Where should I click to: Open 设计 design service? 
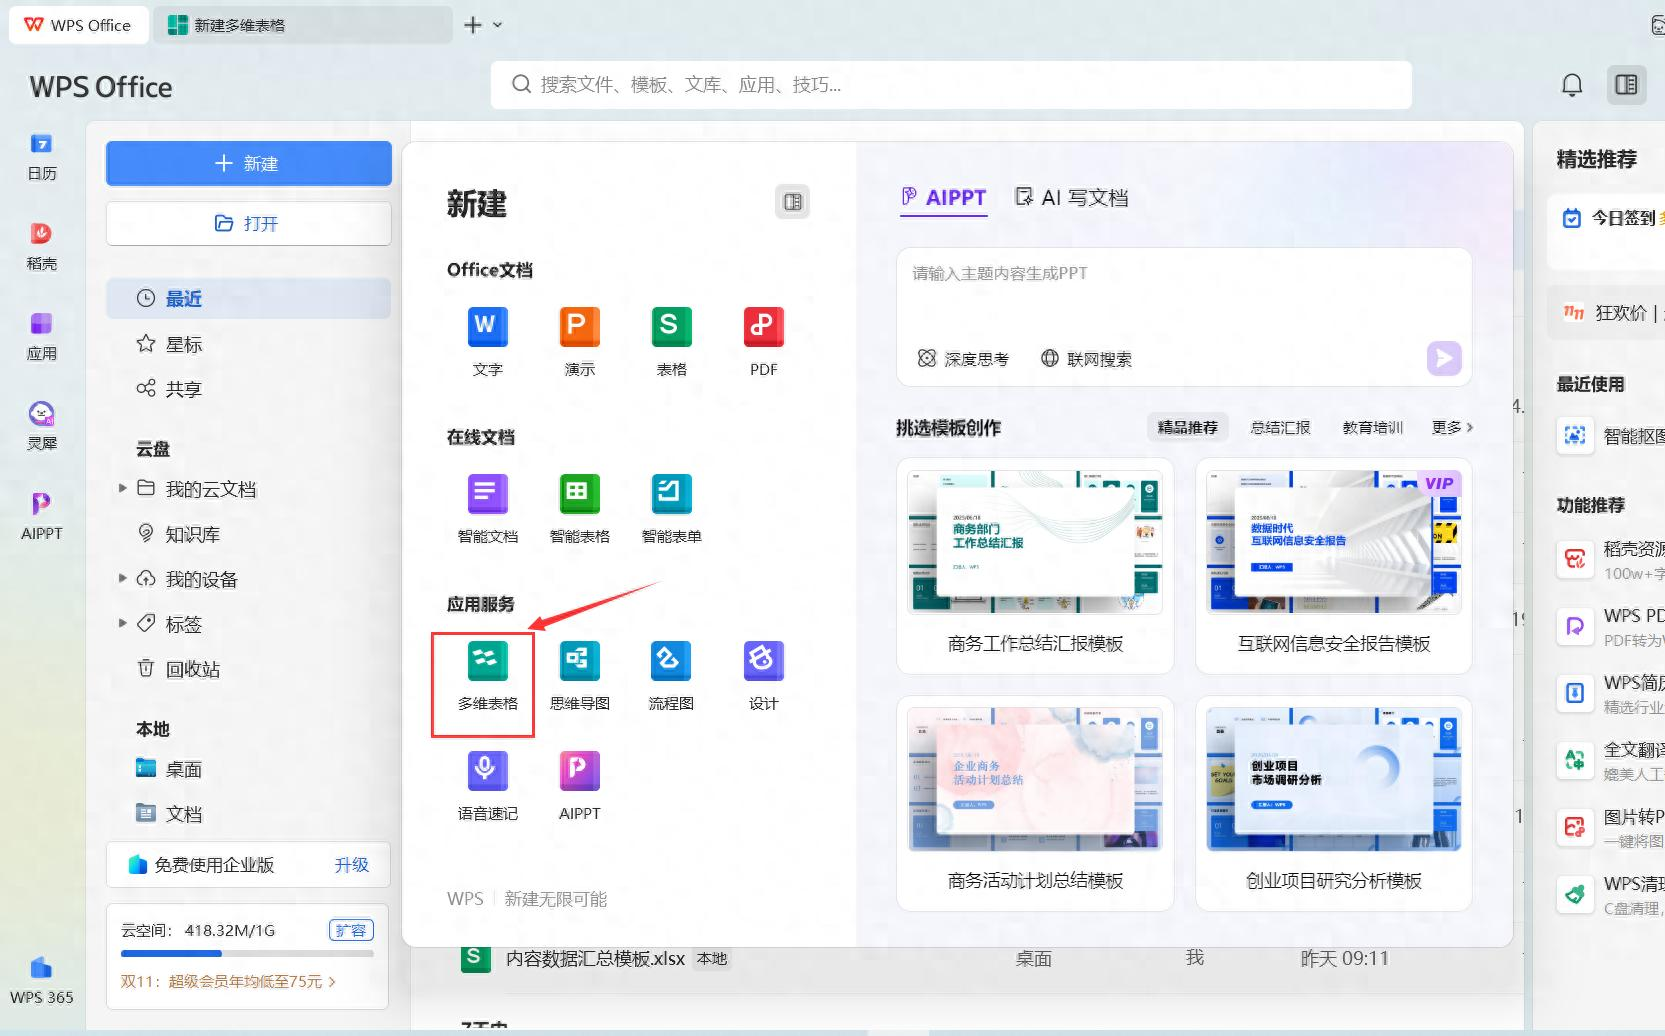763,677
